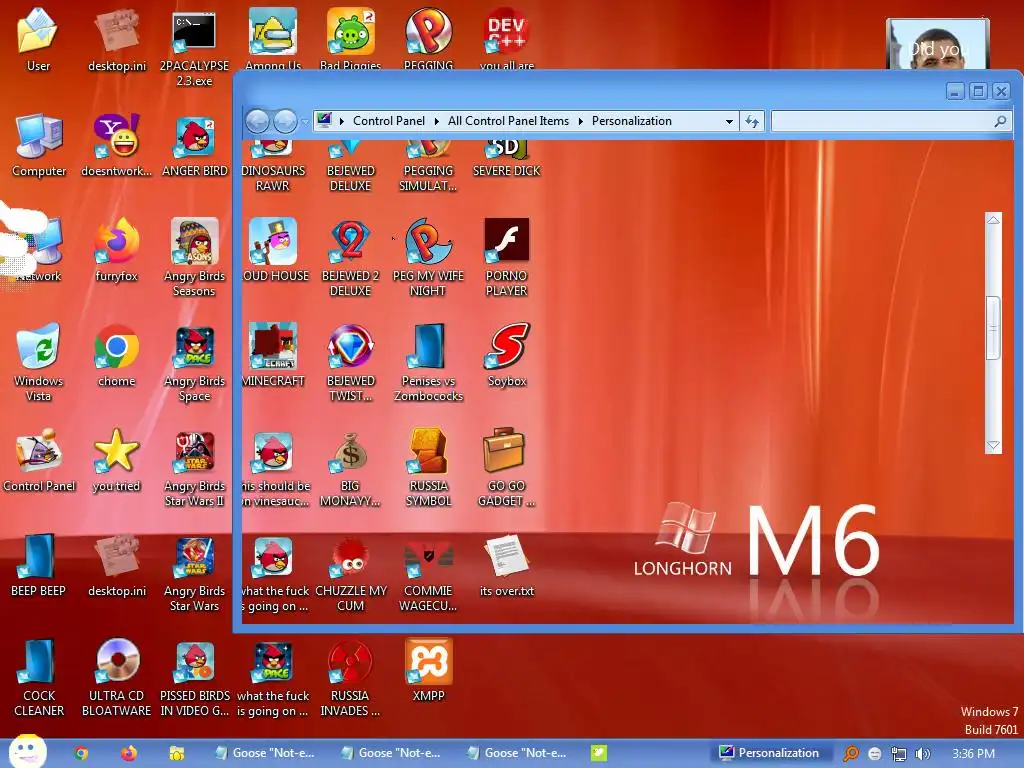
Task: Click the scrollbar down arrow
Action: (x=993, y=445)
